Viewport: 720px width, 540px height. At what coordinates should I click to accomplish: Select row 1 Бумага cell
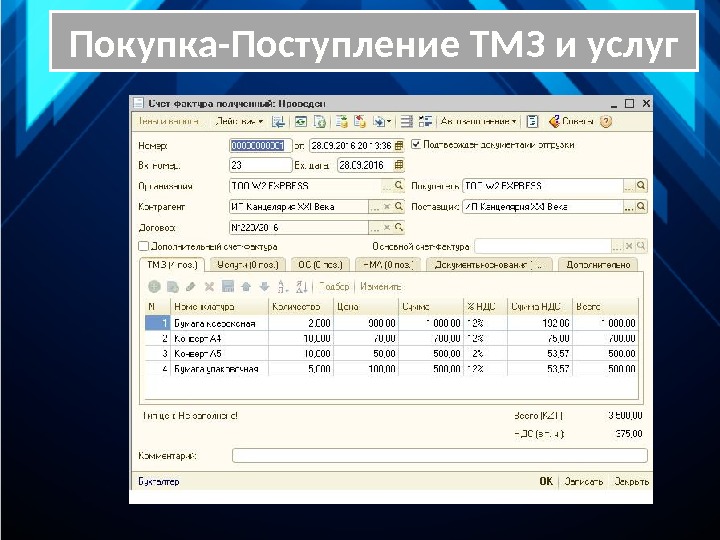click(x=219, y=323)
